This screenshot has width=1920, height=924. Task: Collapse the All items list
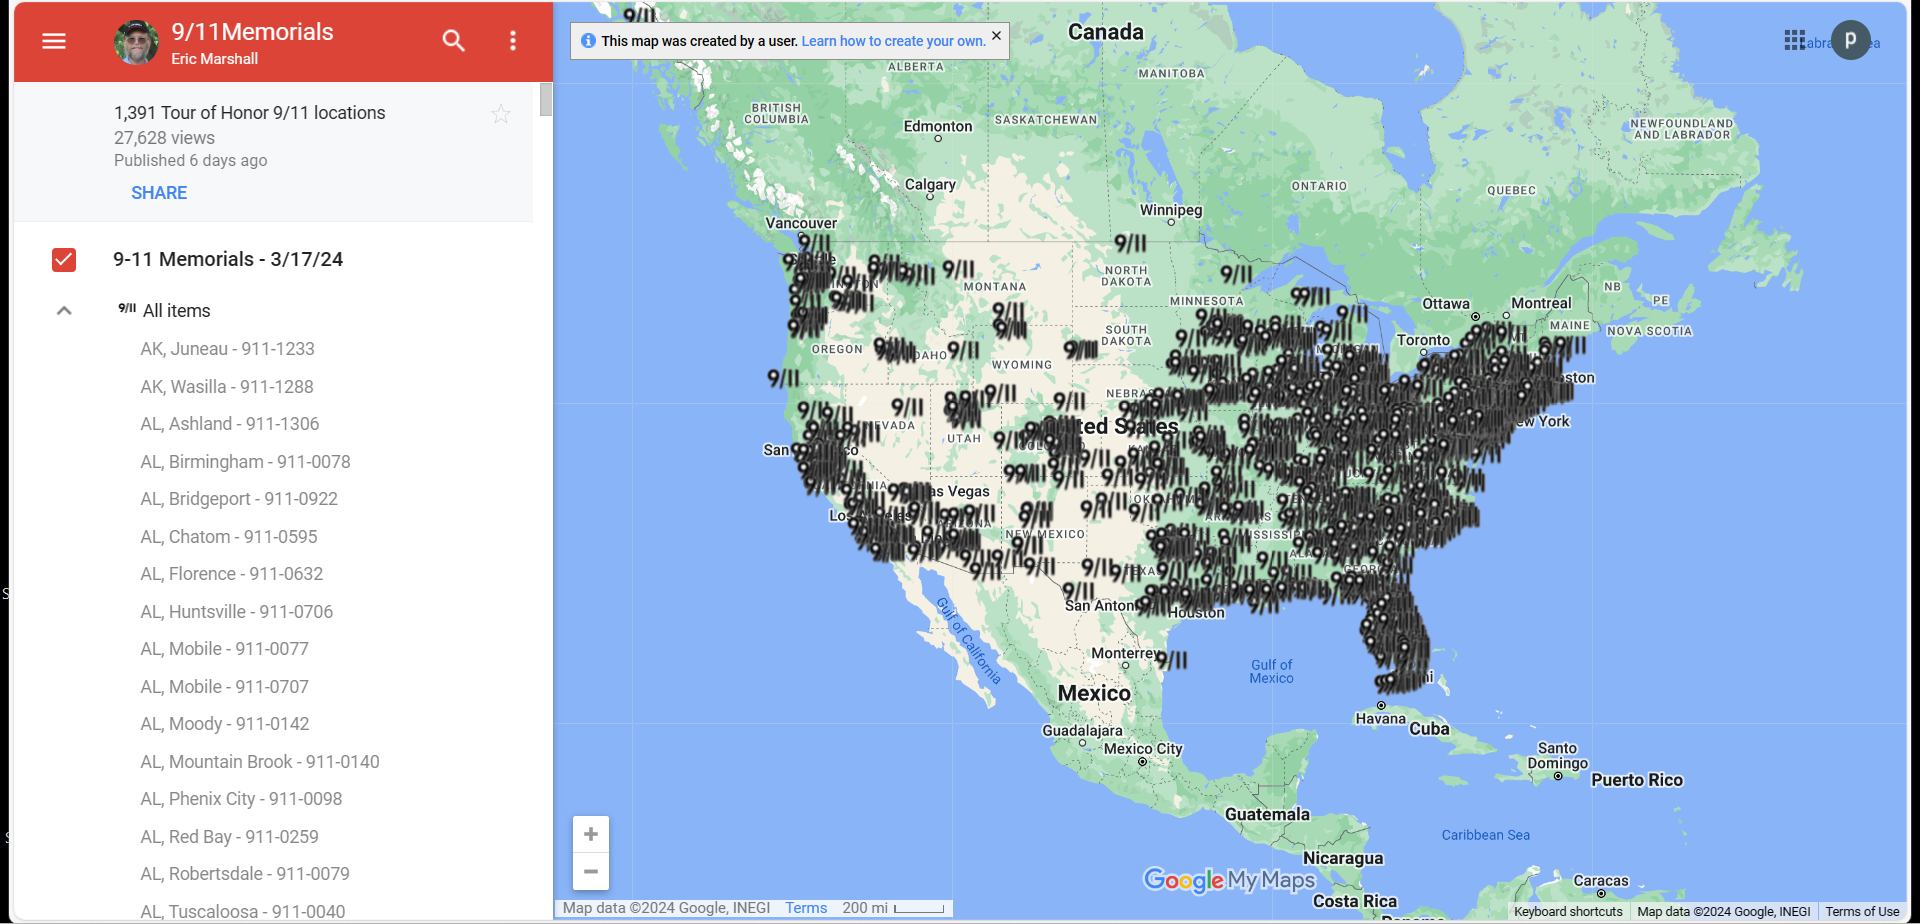(x=64, y=311)
